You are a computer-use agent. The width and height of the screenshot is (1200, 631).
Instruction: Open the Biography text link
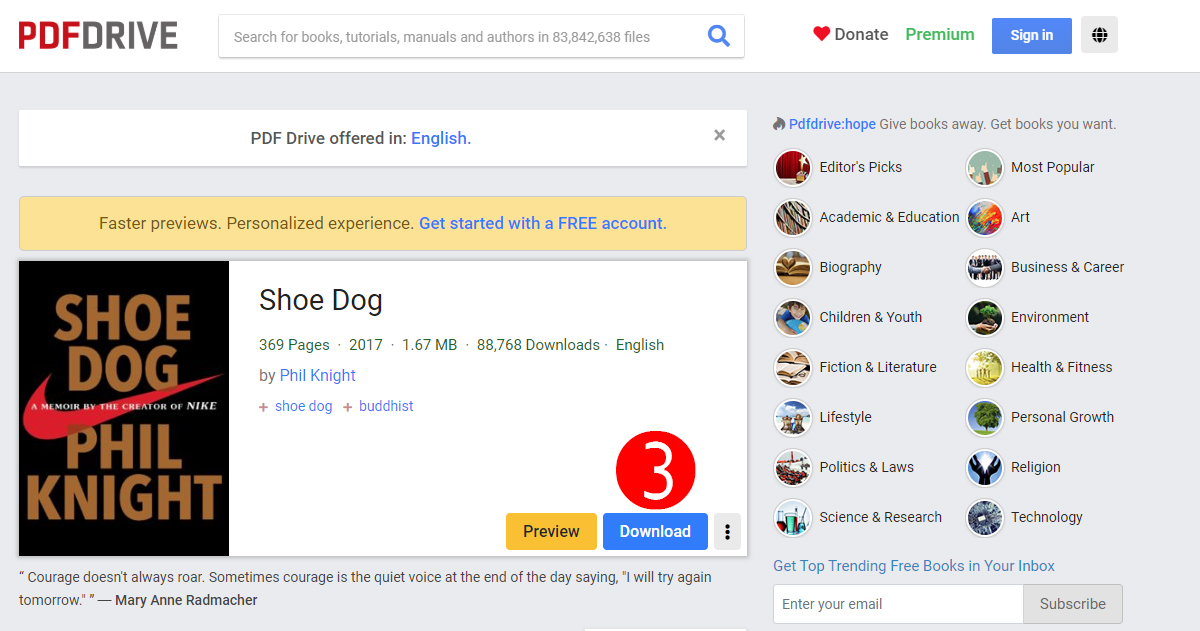pyautogui.click(x=851, y=267)
